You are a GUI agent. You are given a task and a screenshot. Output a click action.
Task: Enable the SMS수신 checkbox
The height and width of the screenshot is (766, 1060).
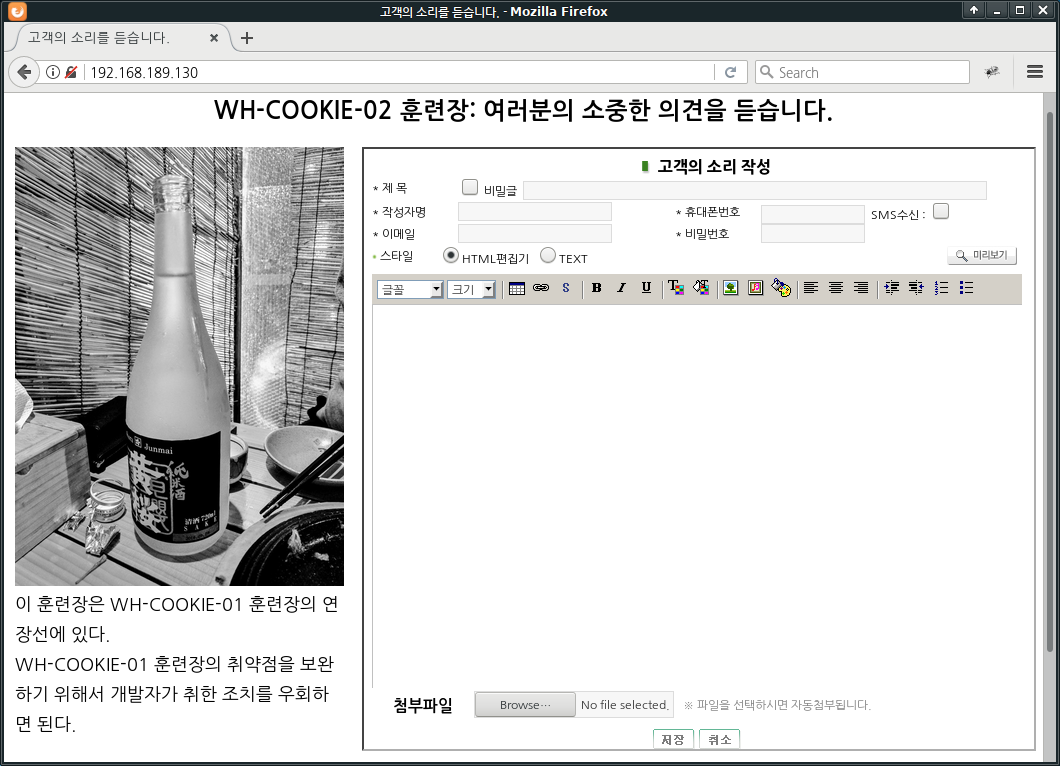pyautogui.click(x=941, y=211)
